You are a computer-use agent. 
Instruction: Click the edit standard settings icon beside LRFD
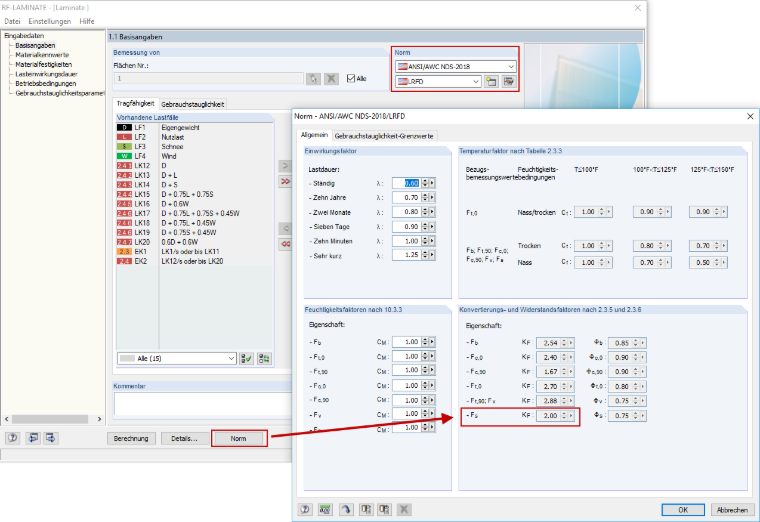(508, 81)
